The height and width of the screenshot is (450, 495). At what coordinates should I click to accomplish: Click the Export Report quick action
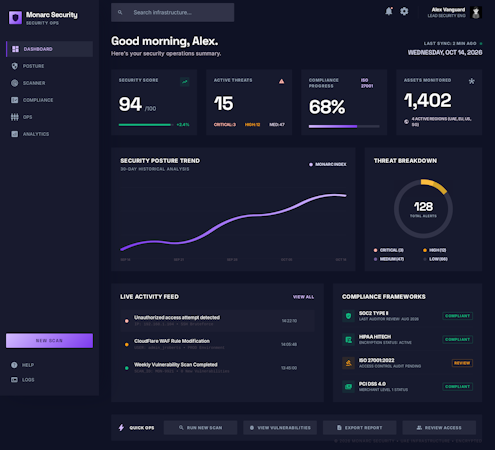[360, 428]
